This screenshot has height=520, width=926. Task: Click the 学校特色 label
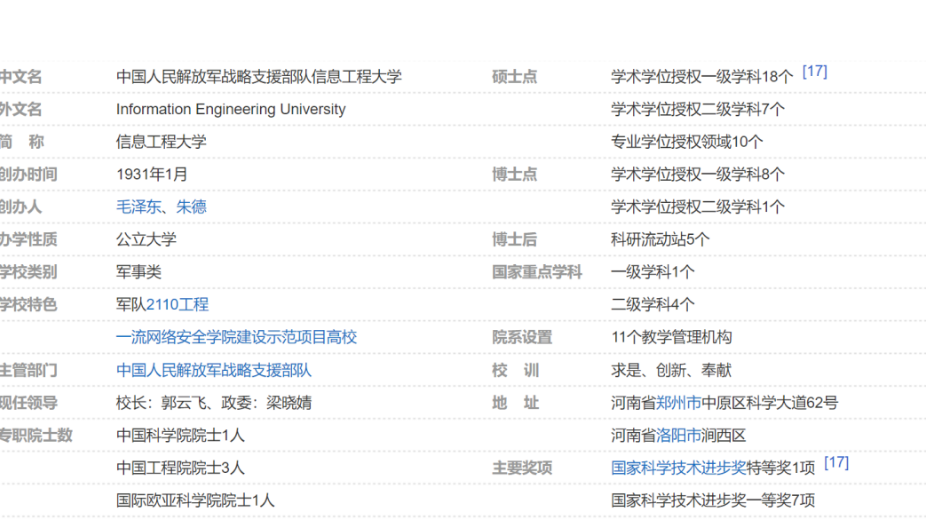point(28,305)
